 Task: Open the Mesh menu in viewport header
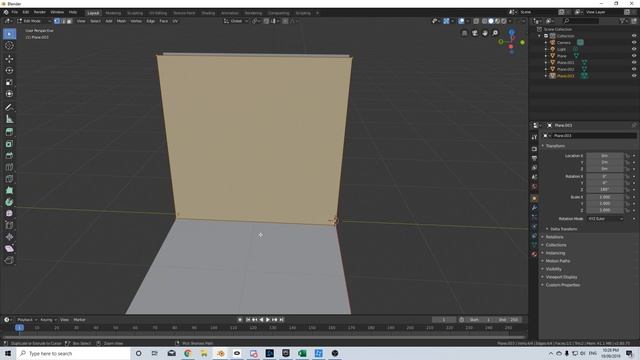coord(121,21)
